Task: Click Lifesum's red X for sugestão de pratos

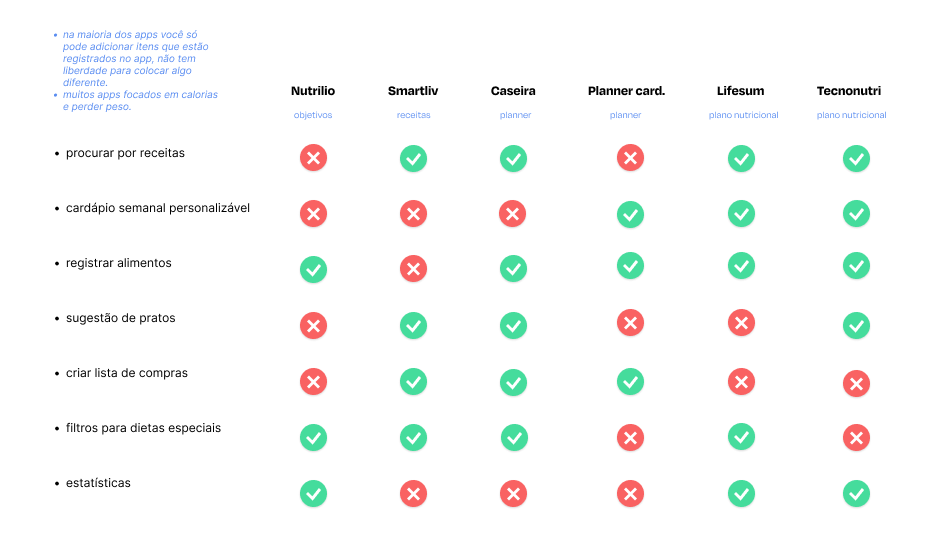Action: (x=741, y=323)
